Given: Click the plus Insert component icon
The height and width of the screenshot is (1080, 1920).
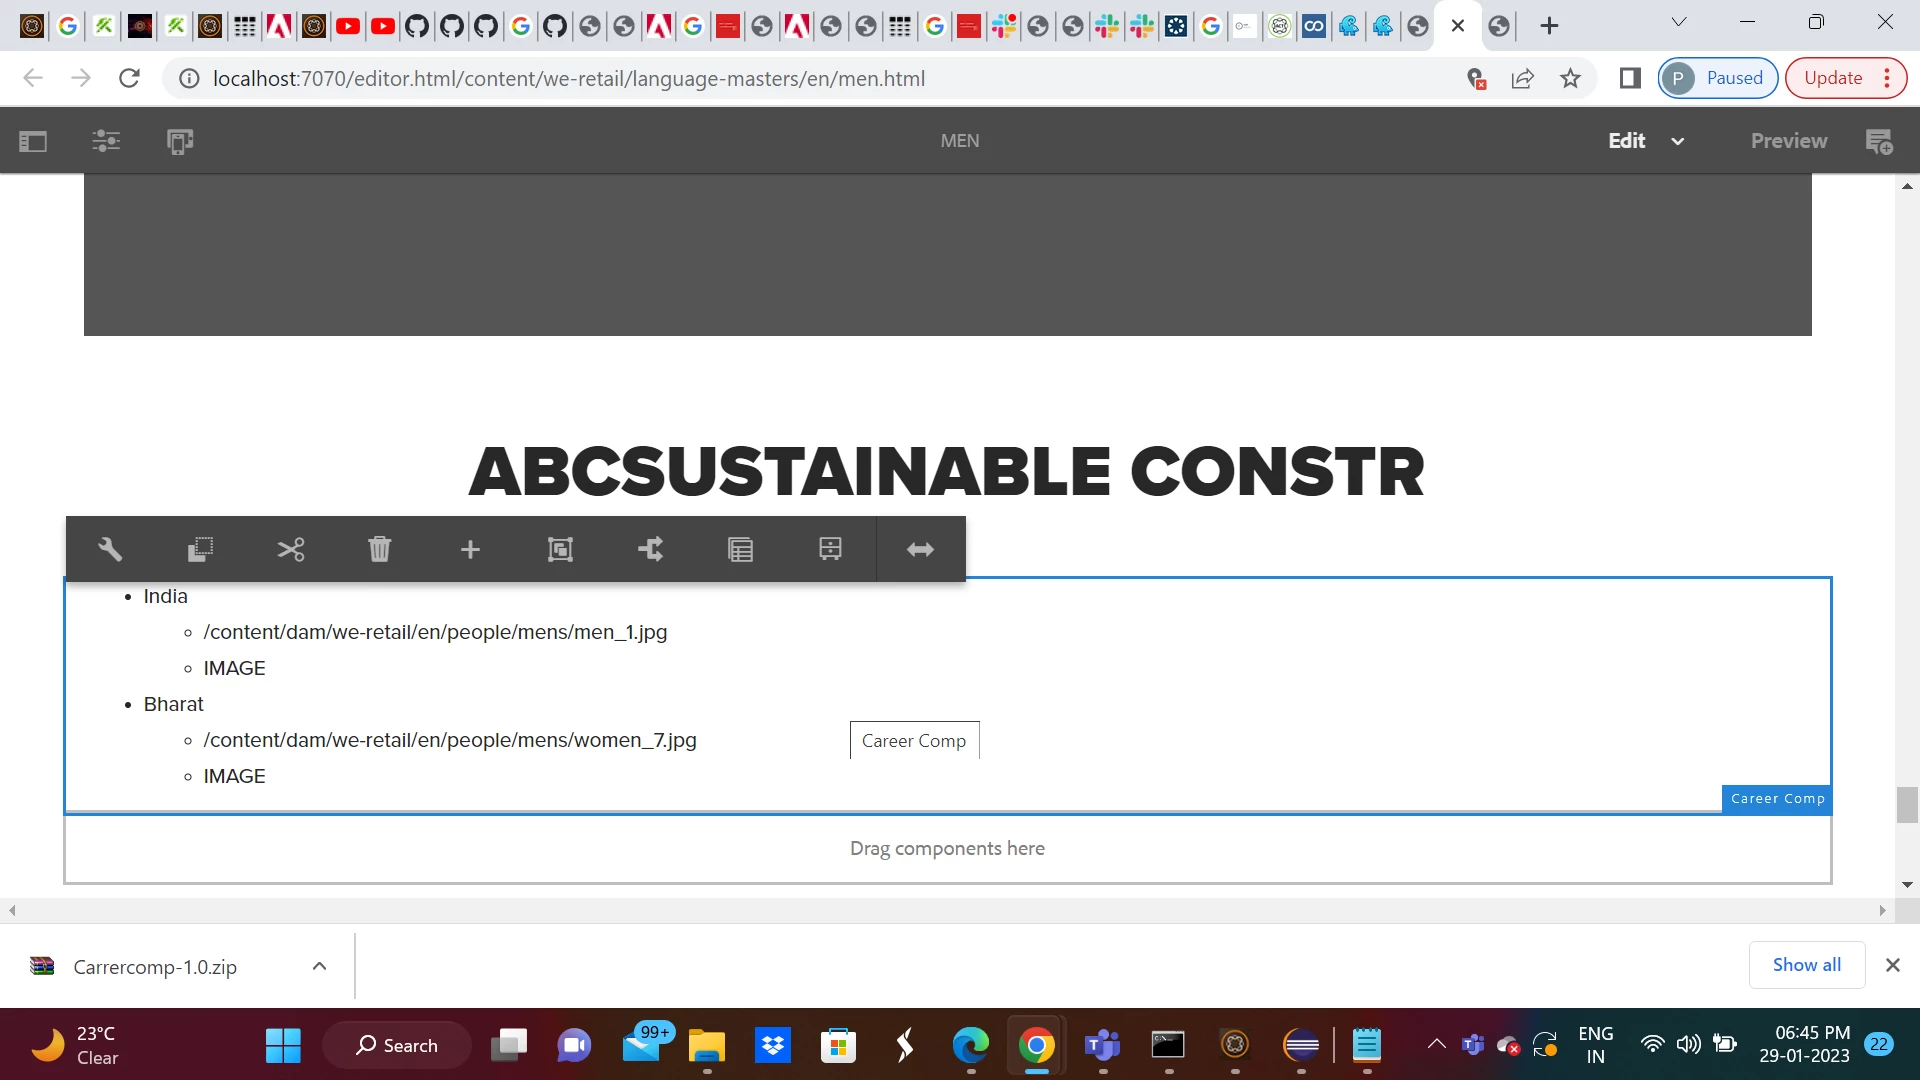Looking at the screenshot, I should click(470, 549).
